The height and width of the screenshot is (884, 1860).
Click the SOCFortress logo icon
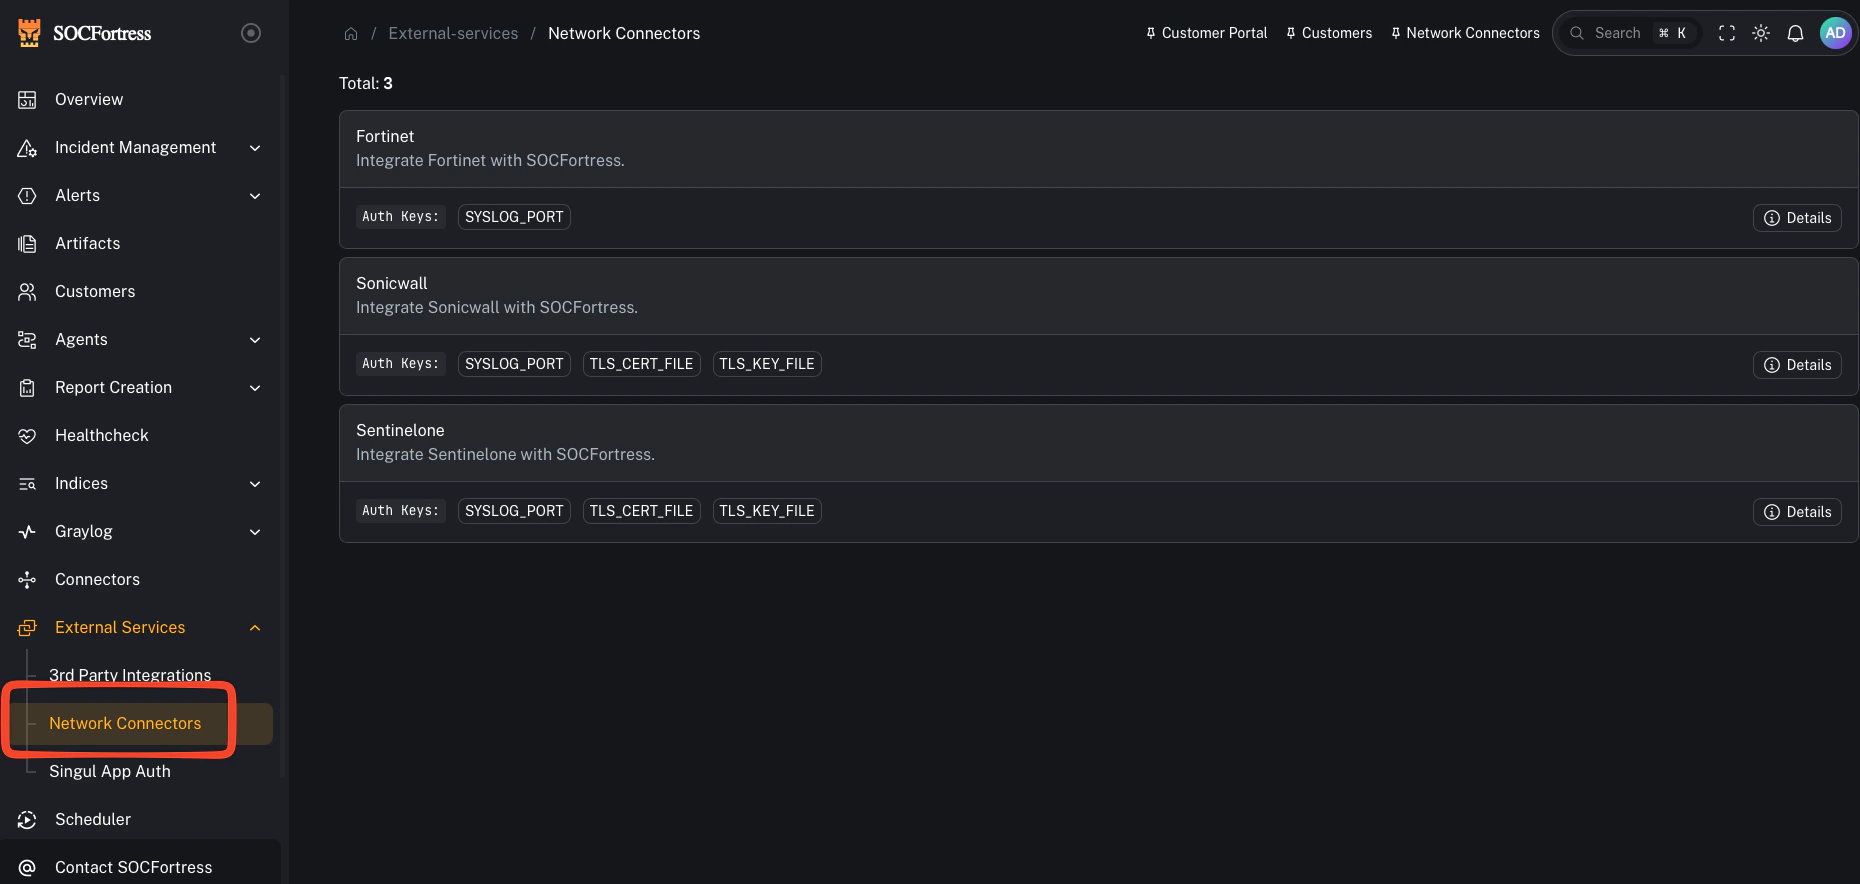tap(29, 33)
